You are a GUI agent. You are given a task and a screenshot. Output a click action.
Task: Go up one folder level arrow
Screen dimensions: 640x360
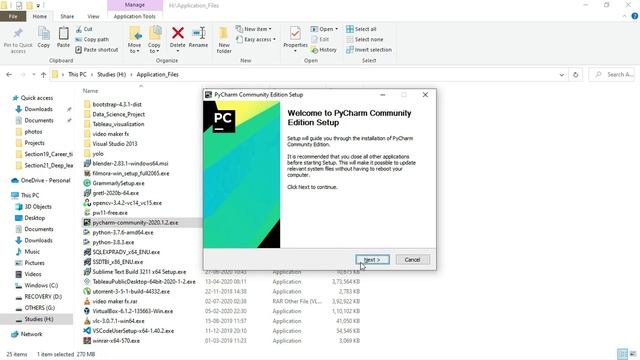44,75
